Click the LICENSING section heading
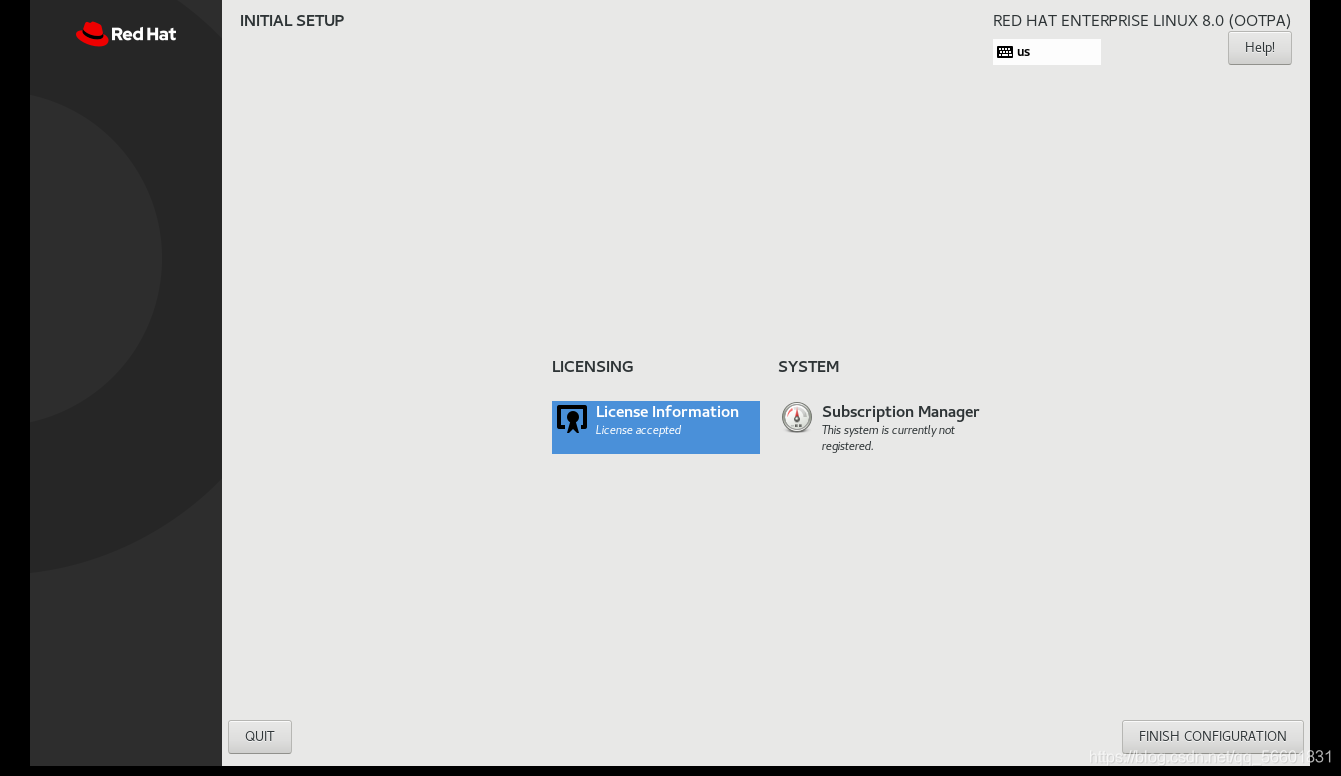Viewport: 1341px width, 776px height. [x=593, y=367]
